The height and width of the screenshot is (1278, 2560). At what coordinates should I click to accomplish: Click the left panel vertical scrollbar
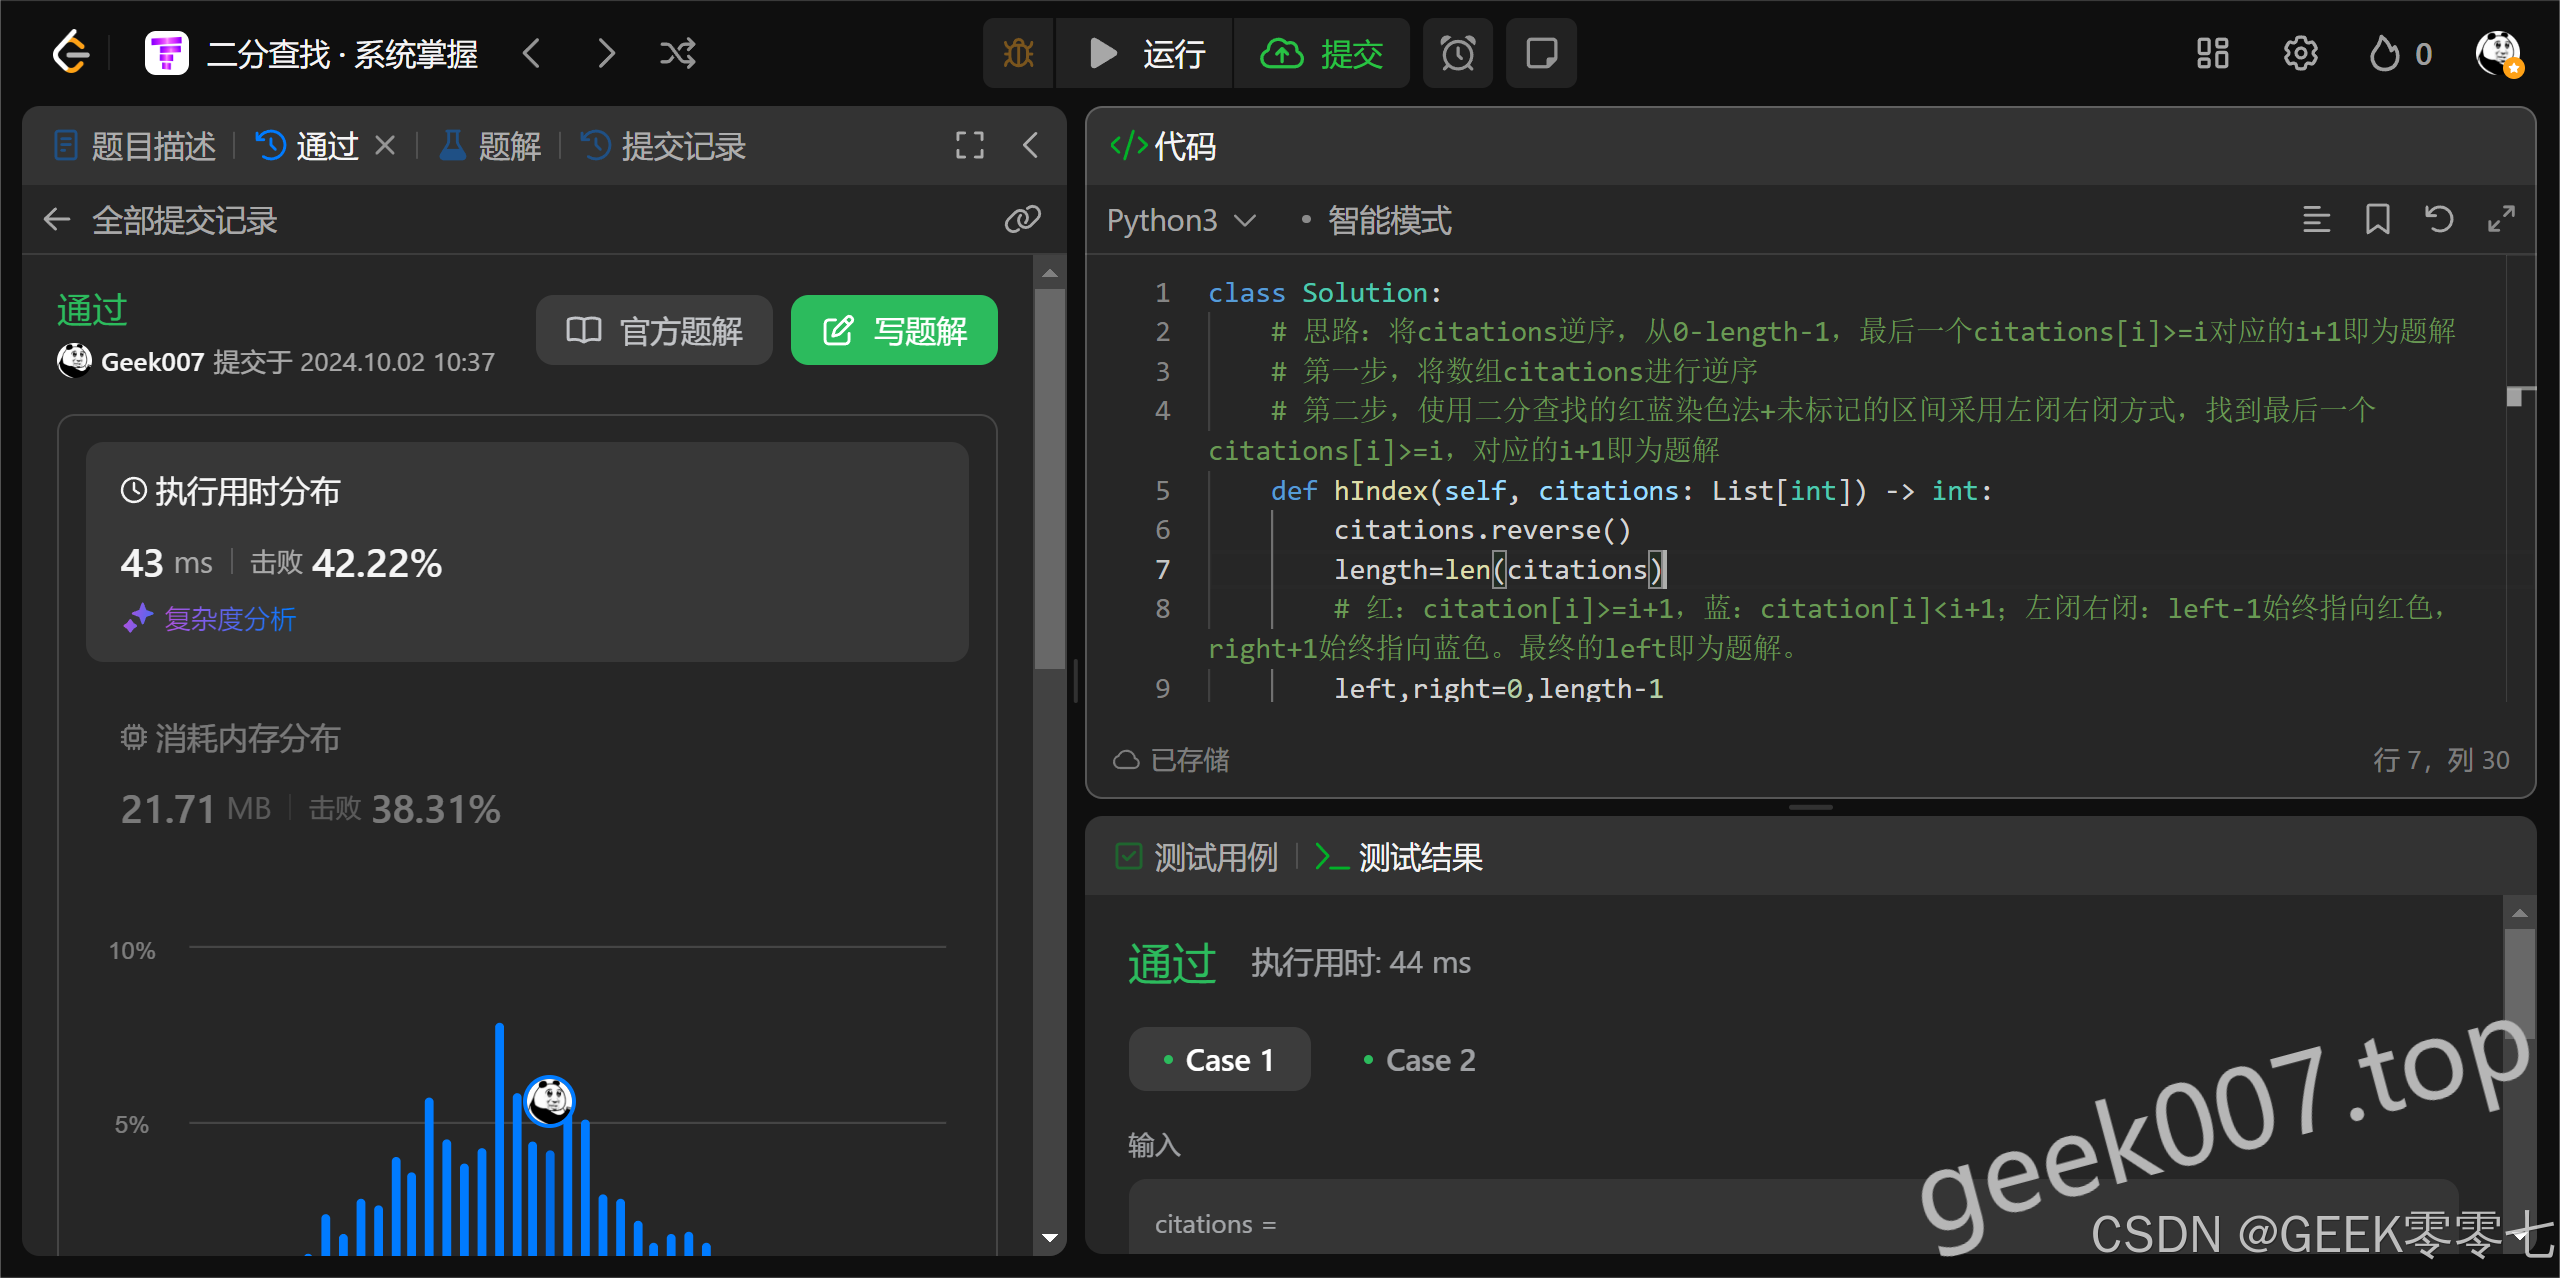click(x=1049, y=480)
